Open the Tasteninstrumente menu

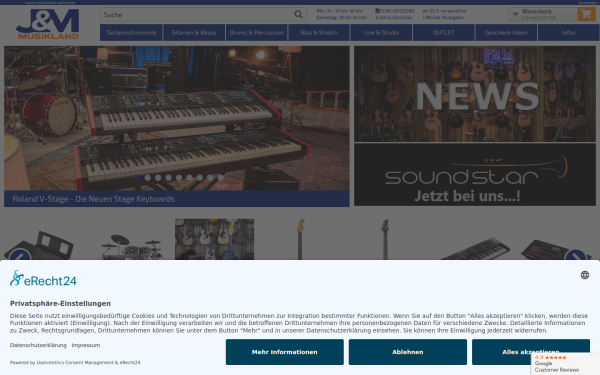coord(131,33)
